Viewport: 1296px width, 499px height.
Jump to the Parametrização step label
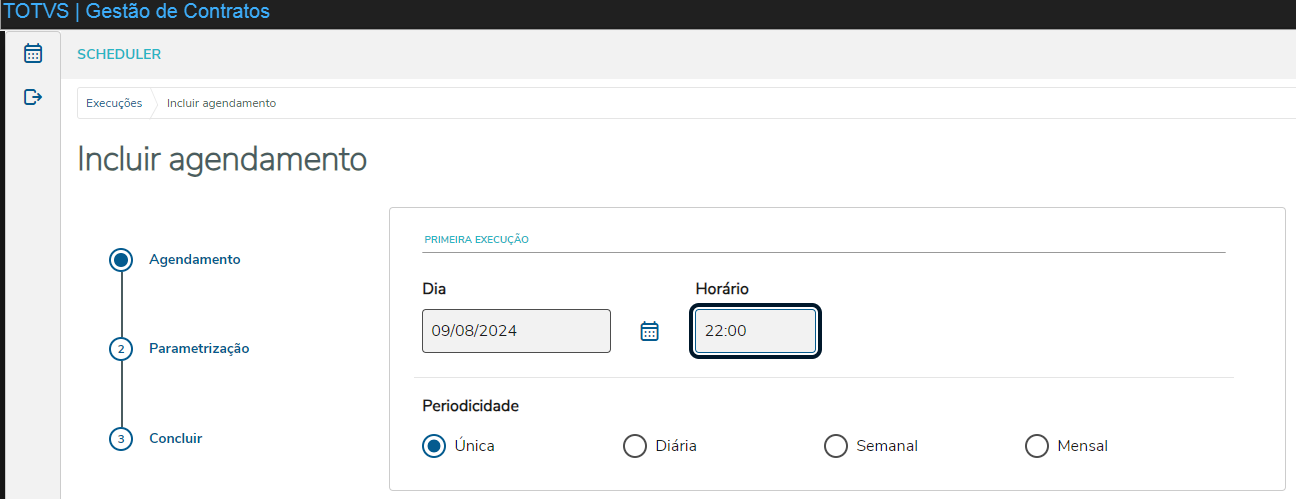199,349
